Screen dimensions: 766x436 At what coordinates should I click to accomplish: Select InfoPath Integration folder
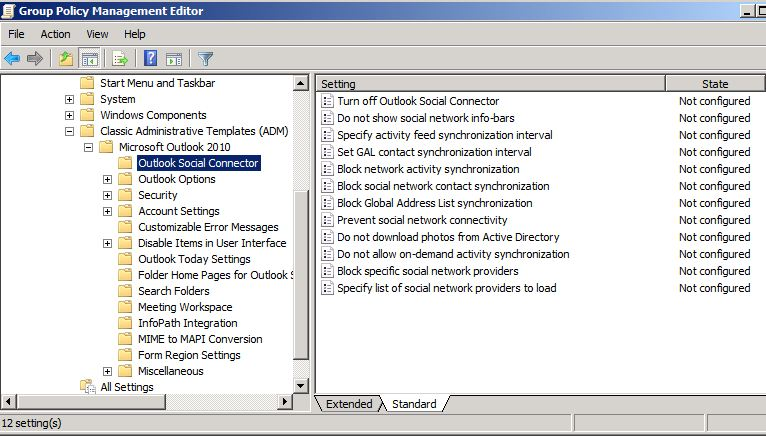coord(188,323)
